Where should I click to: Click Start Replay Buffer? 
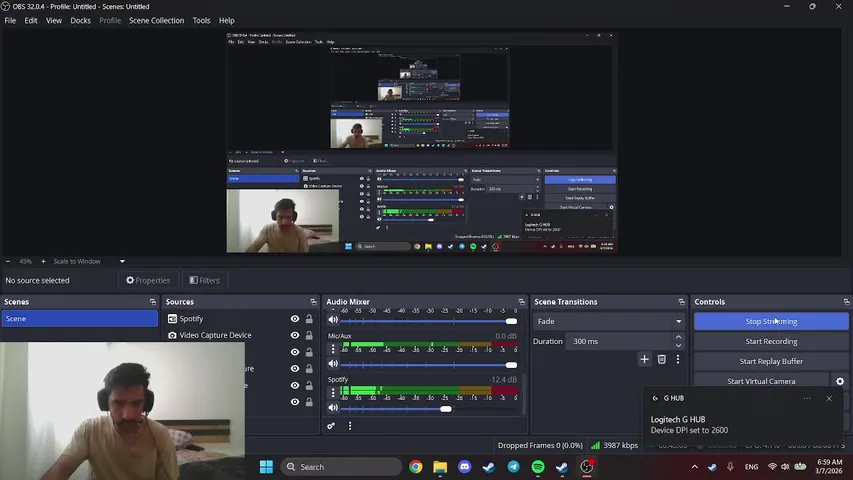(x=771, y=361)
